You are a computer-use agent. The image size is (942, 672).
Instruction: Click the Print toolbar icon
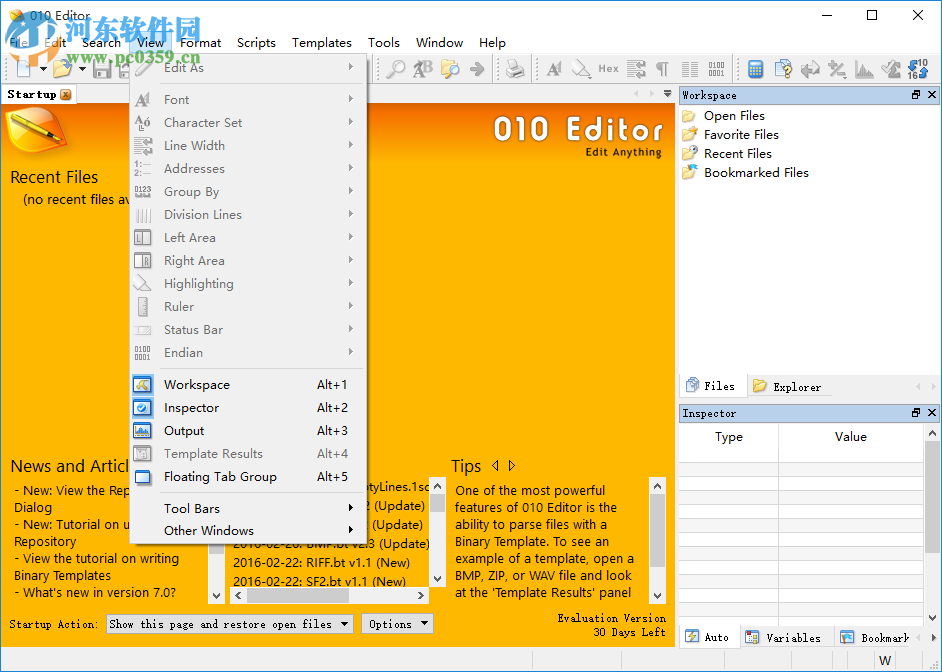515,69
